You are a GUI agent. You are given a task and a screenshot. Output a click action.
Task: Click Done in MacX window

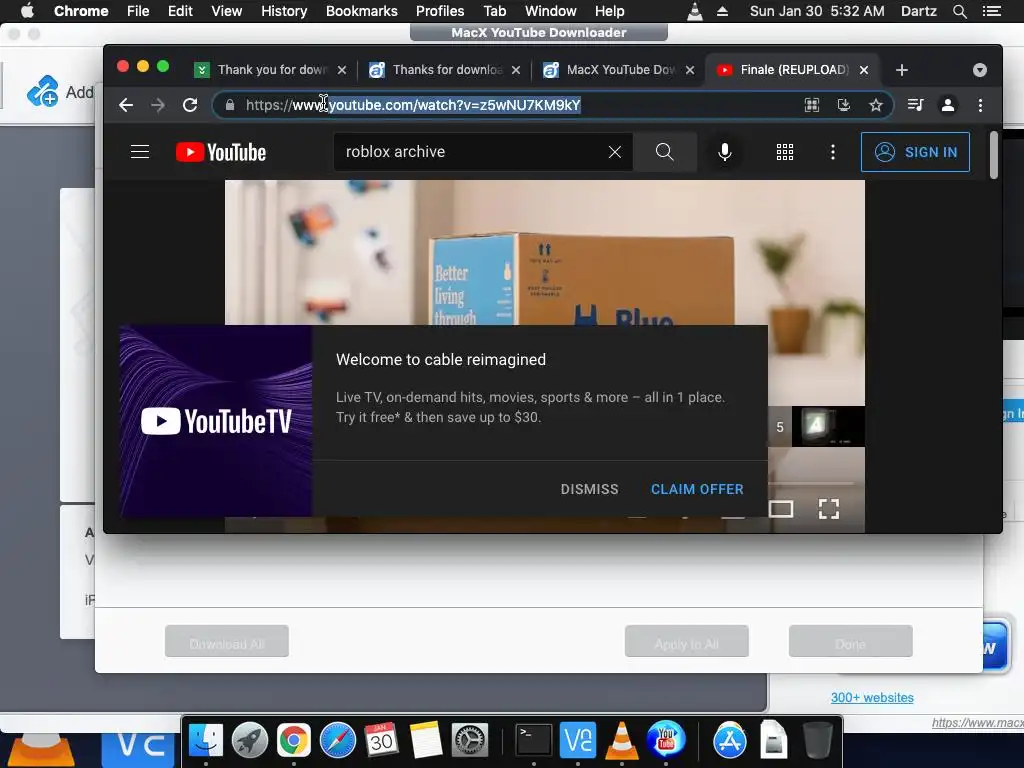click(850, 641)
